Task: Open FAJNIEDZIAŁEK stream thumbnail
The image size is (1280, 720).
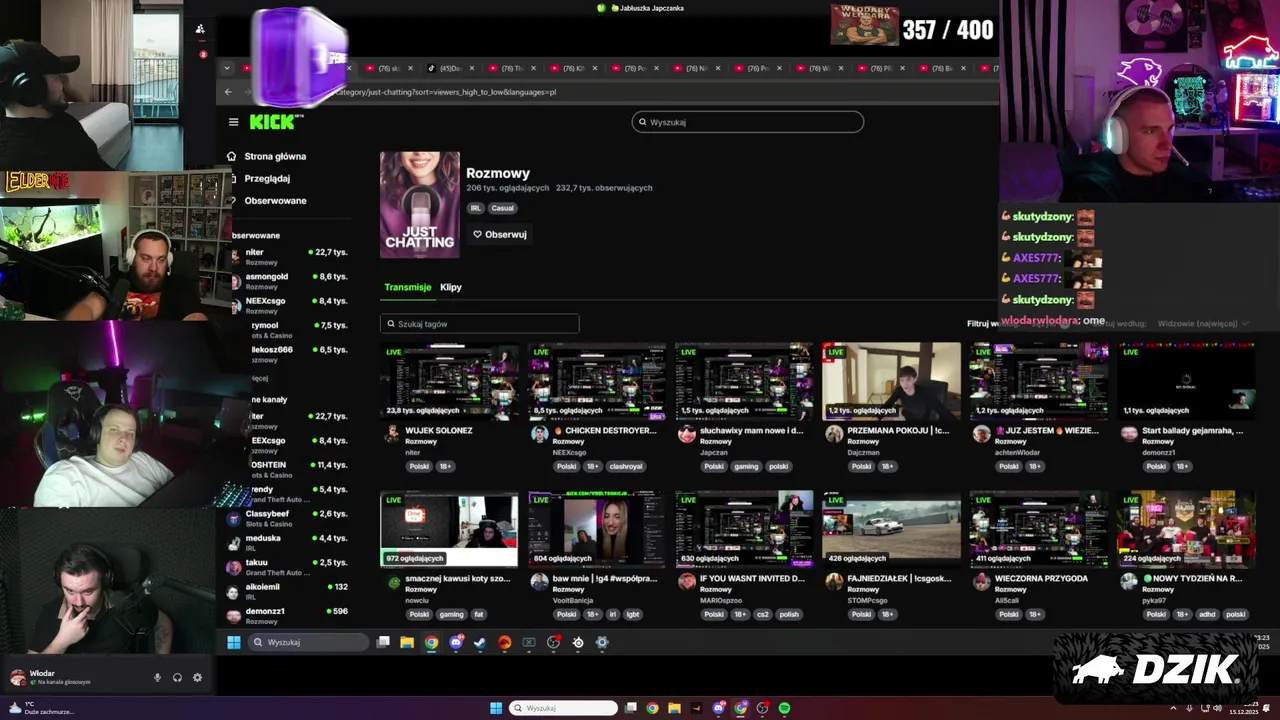Action: pyautogui.click(x=891, y=529)
